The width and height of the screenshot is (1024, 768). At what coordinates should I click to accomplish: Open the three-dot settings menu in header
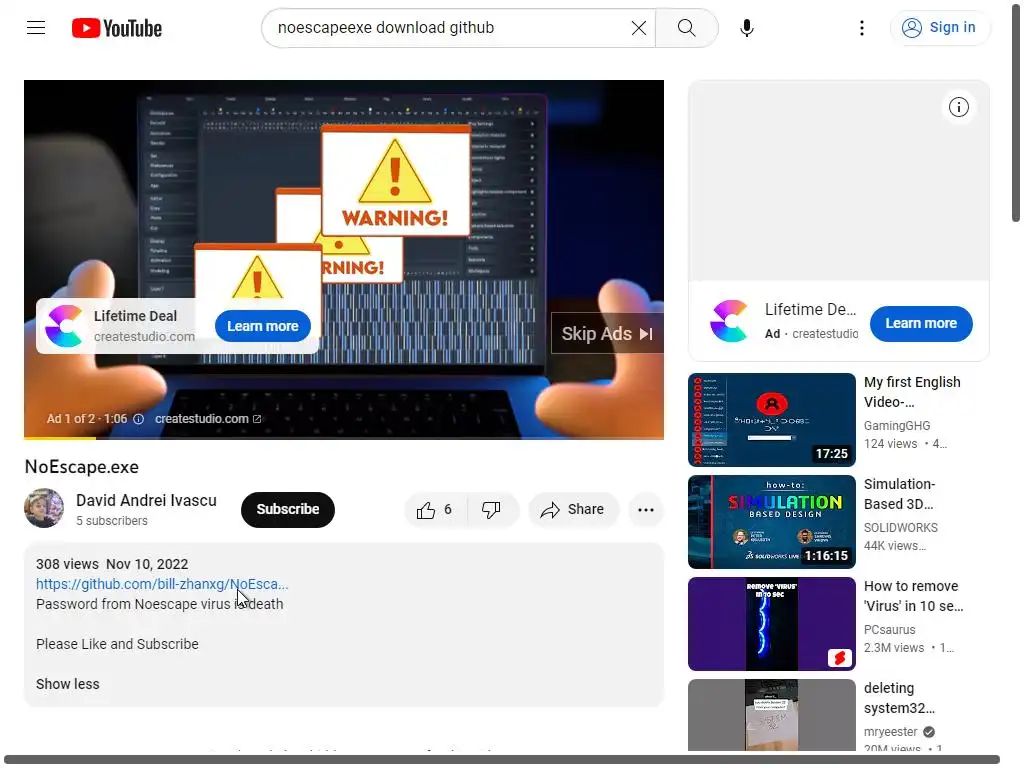(861, 28)
